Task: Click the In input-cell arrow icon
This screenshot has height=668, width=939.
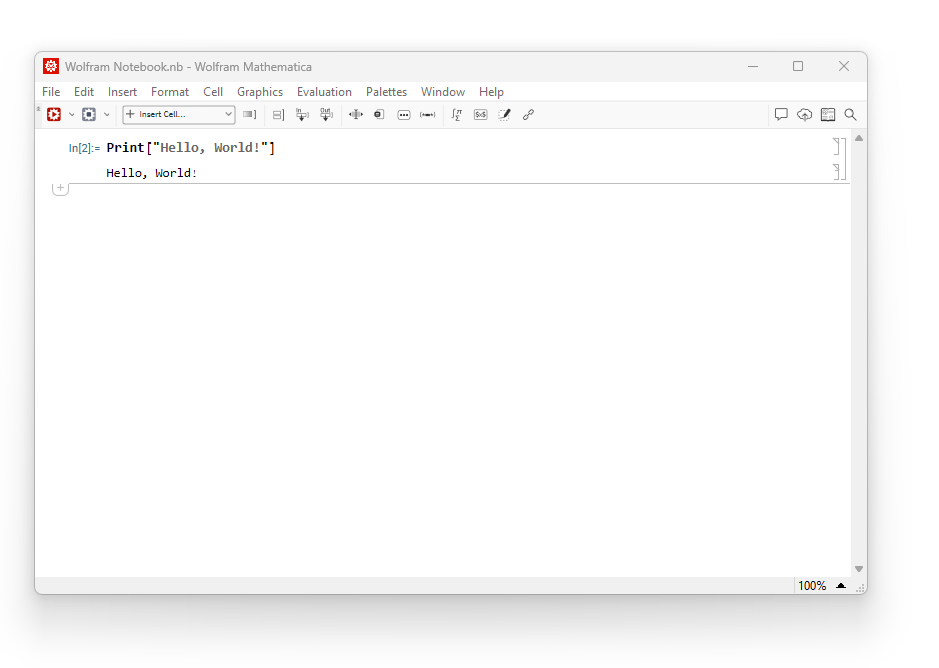Action: coord(302,114)
